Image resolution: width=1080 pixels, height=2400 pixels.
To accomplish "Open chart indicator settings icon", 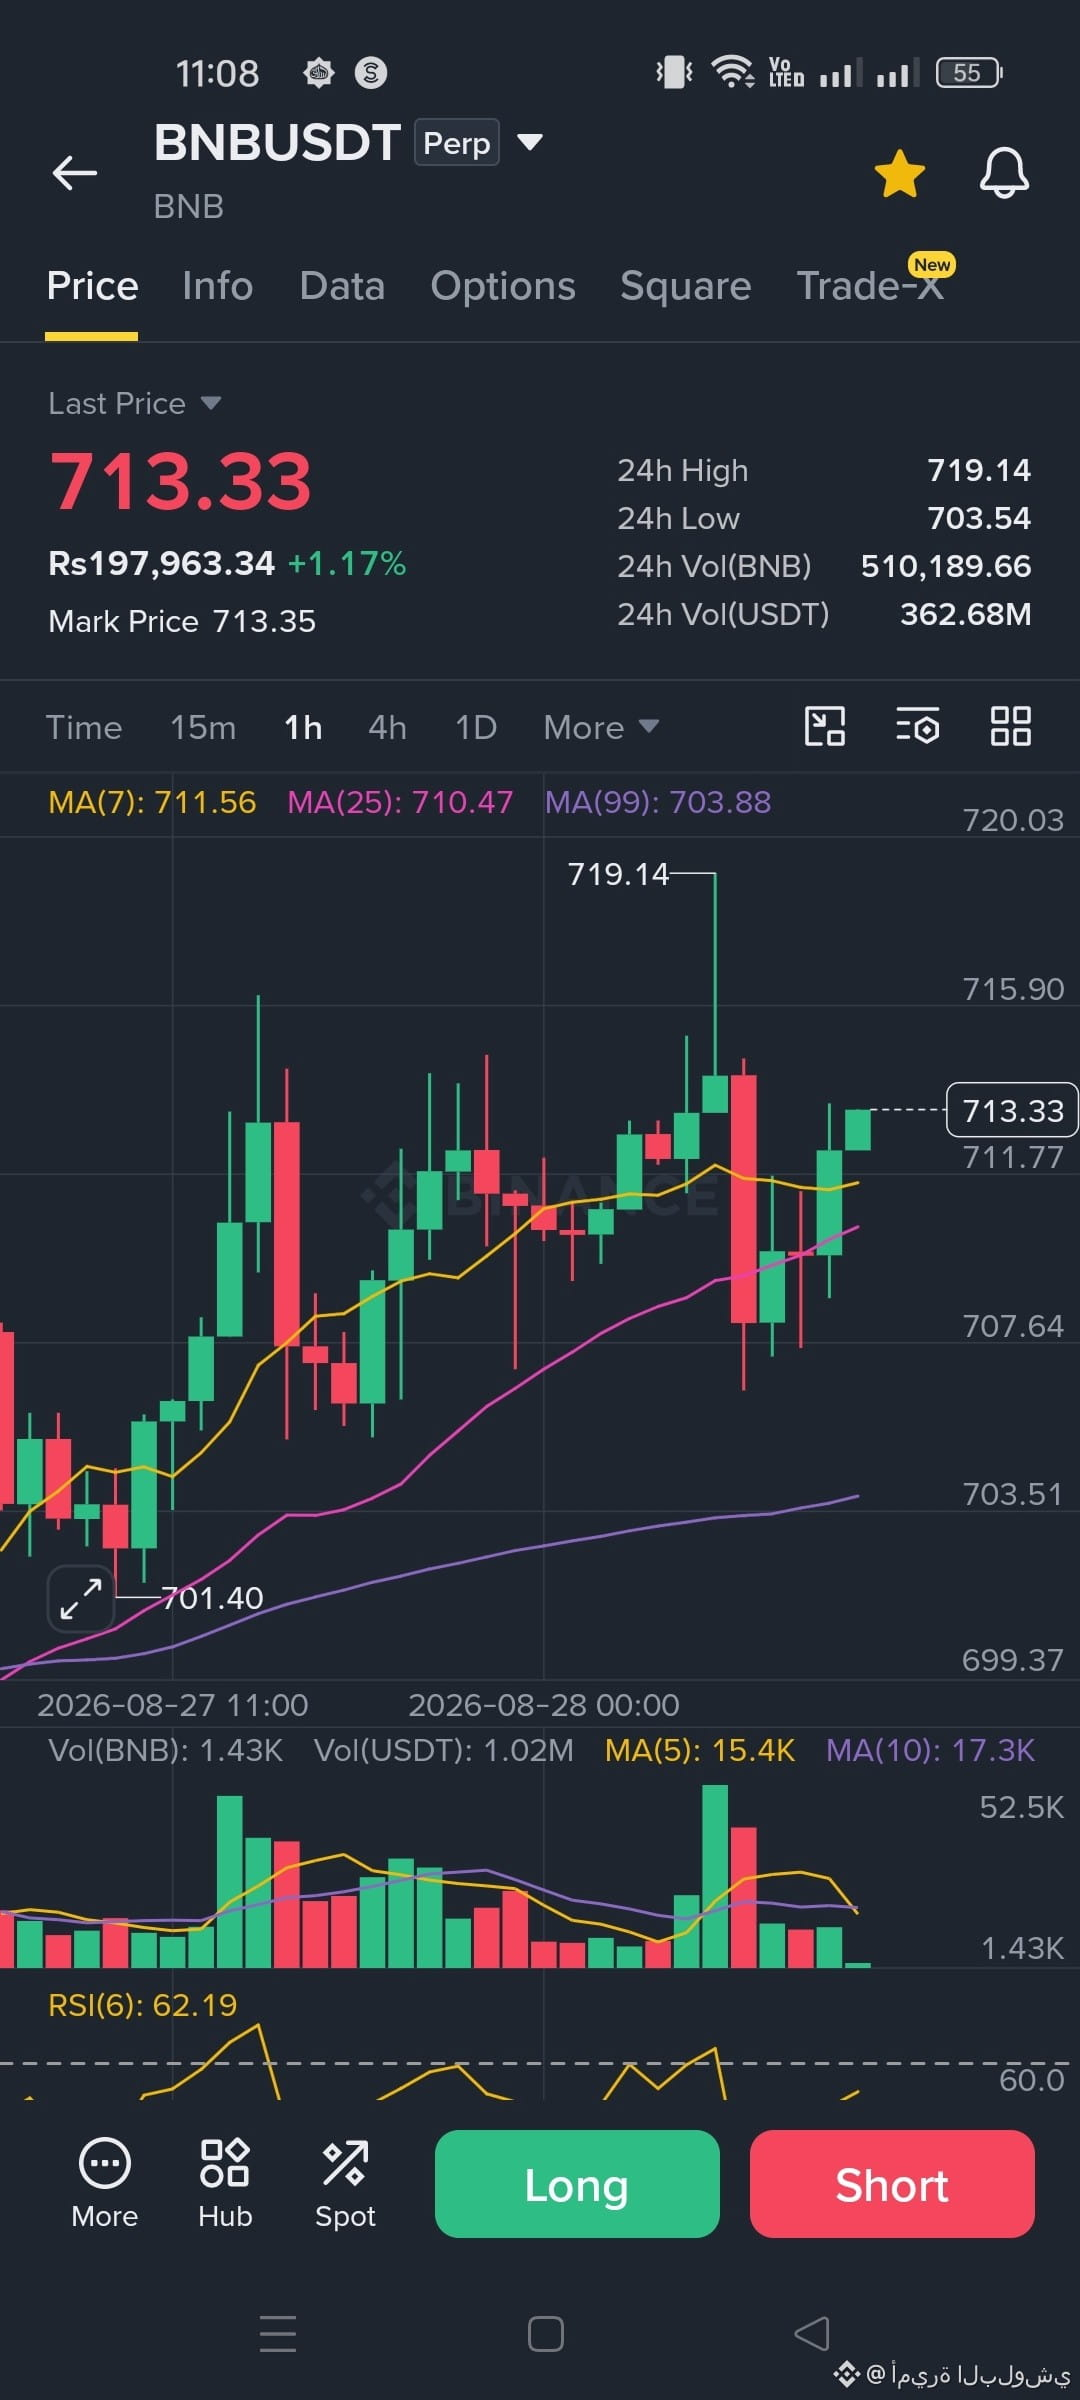I will (917, 726).
